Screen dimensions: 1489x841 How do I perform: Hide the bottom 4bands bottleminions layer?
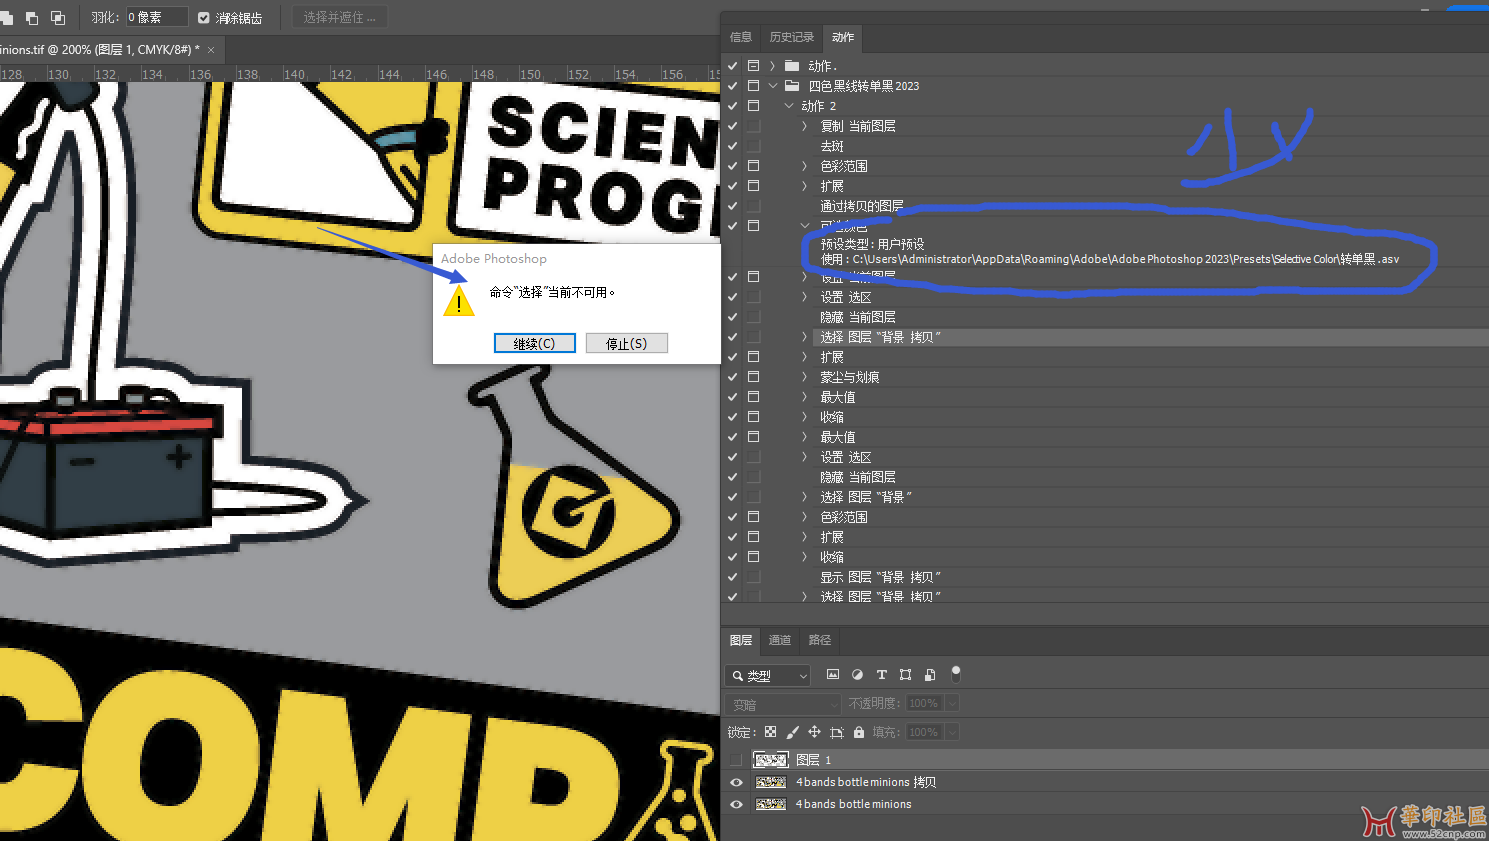[736, 804]
